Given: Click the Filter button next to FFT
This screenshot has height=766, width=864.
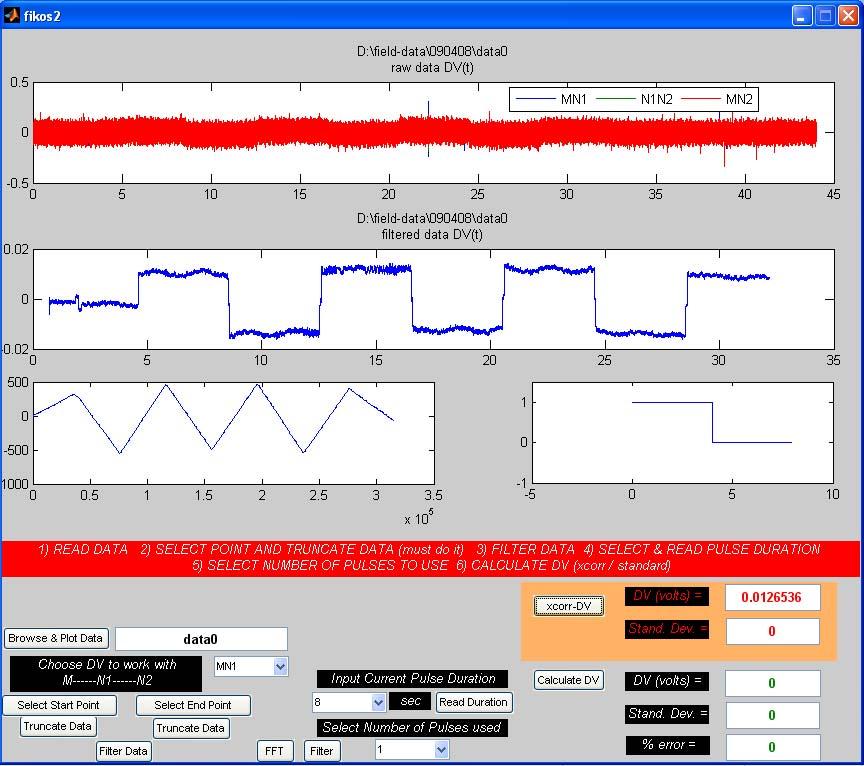Looking at the screenshot, I should [x=322, y=751].
